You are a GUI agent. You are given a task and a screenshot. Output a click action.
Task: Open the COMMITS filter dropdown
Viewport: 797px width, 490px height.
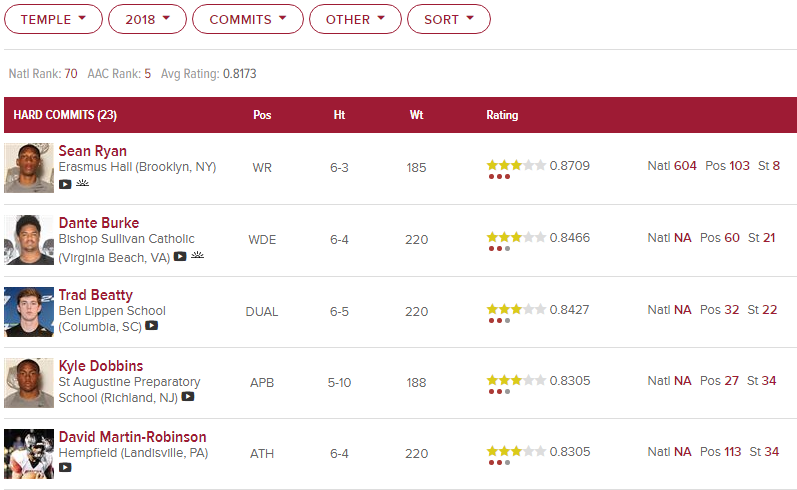248,19
